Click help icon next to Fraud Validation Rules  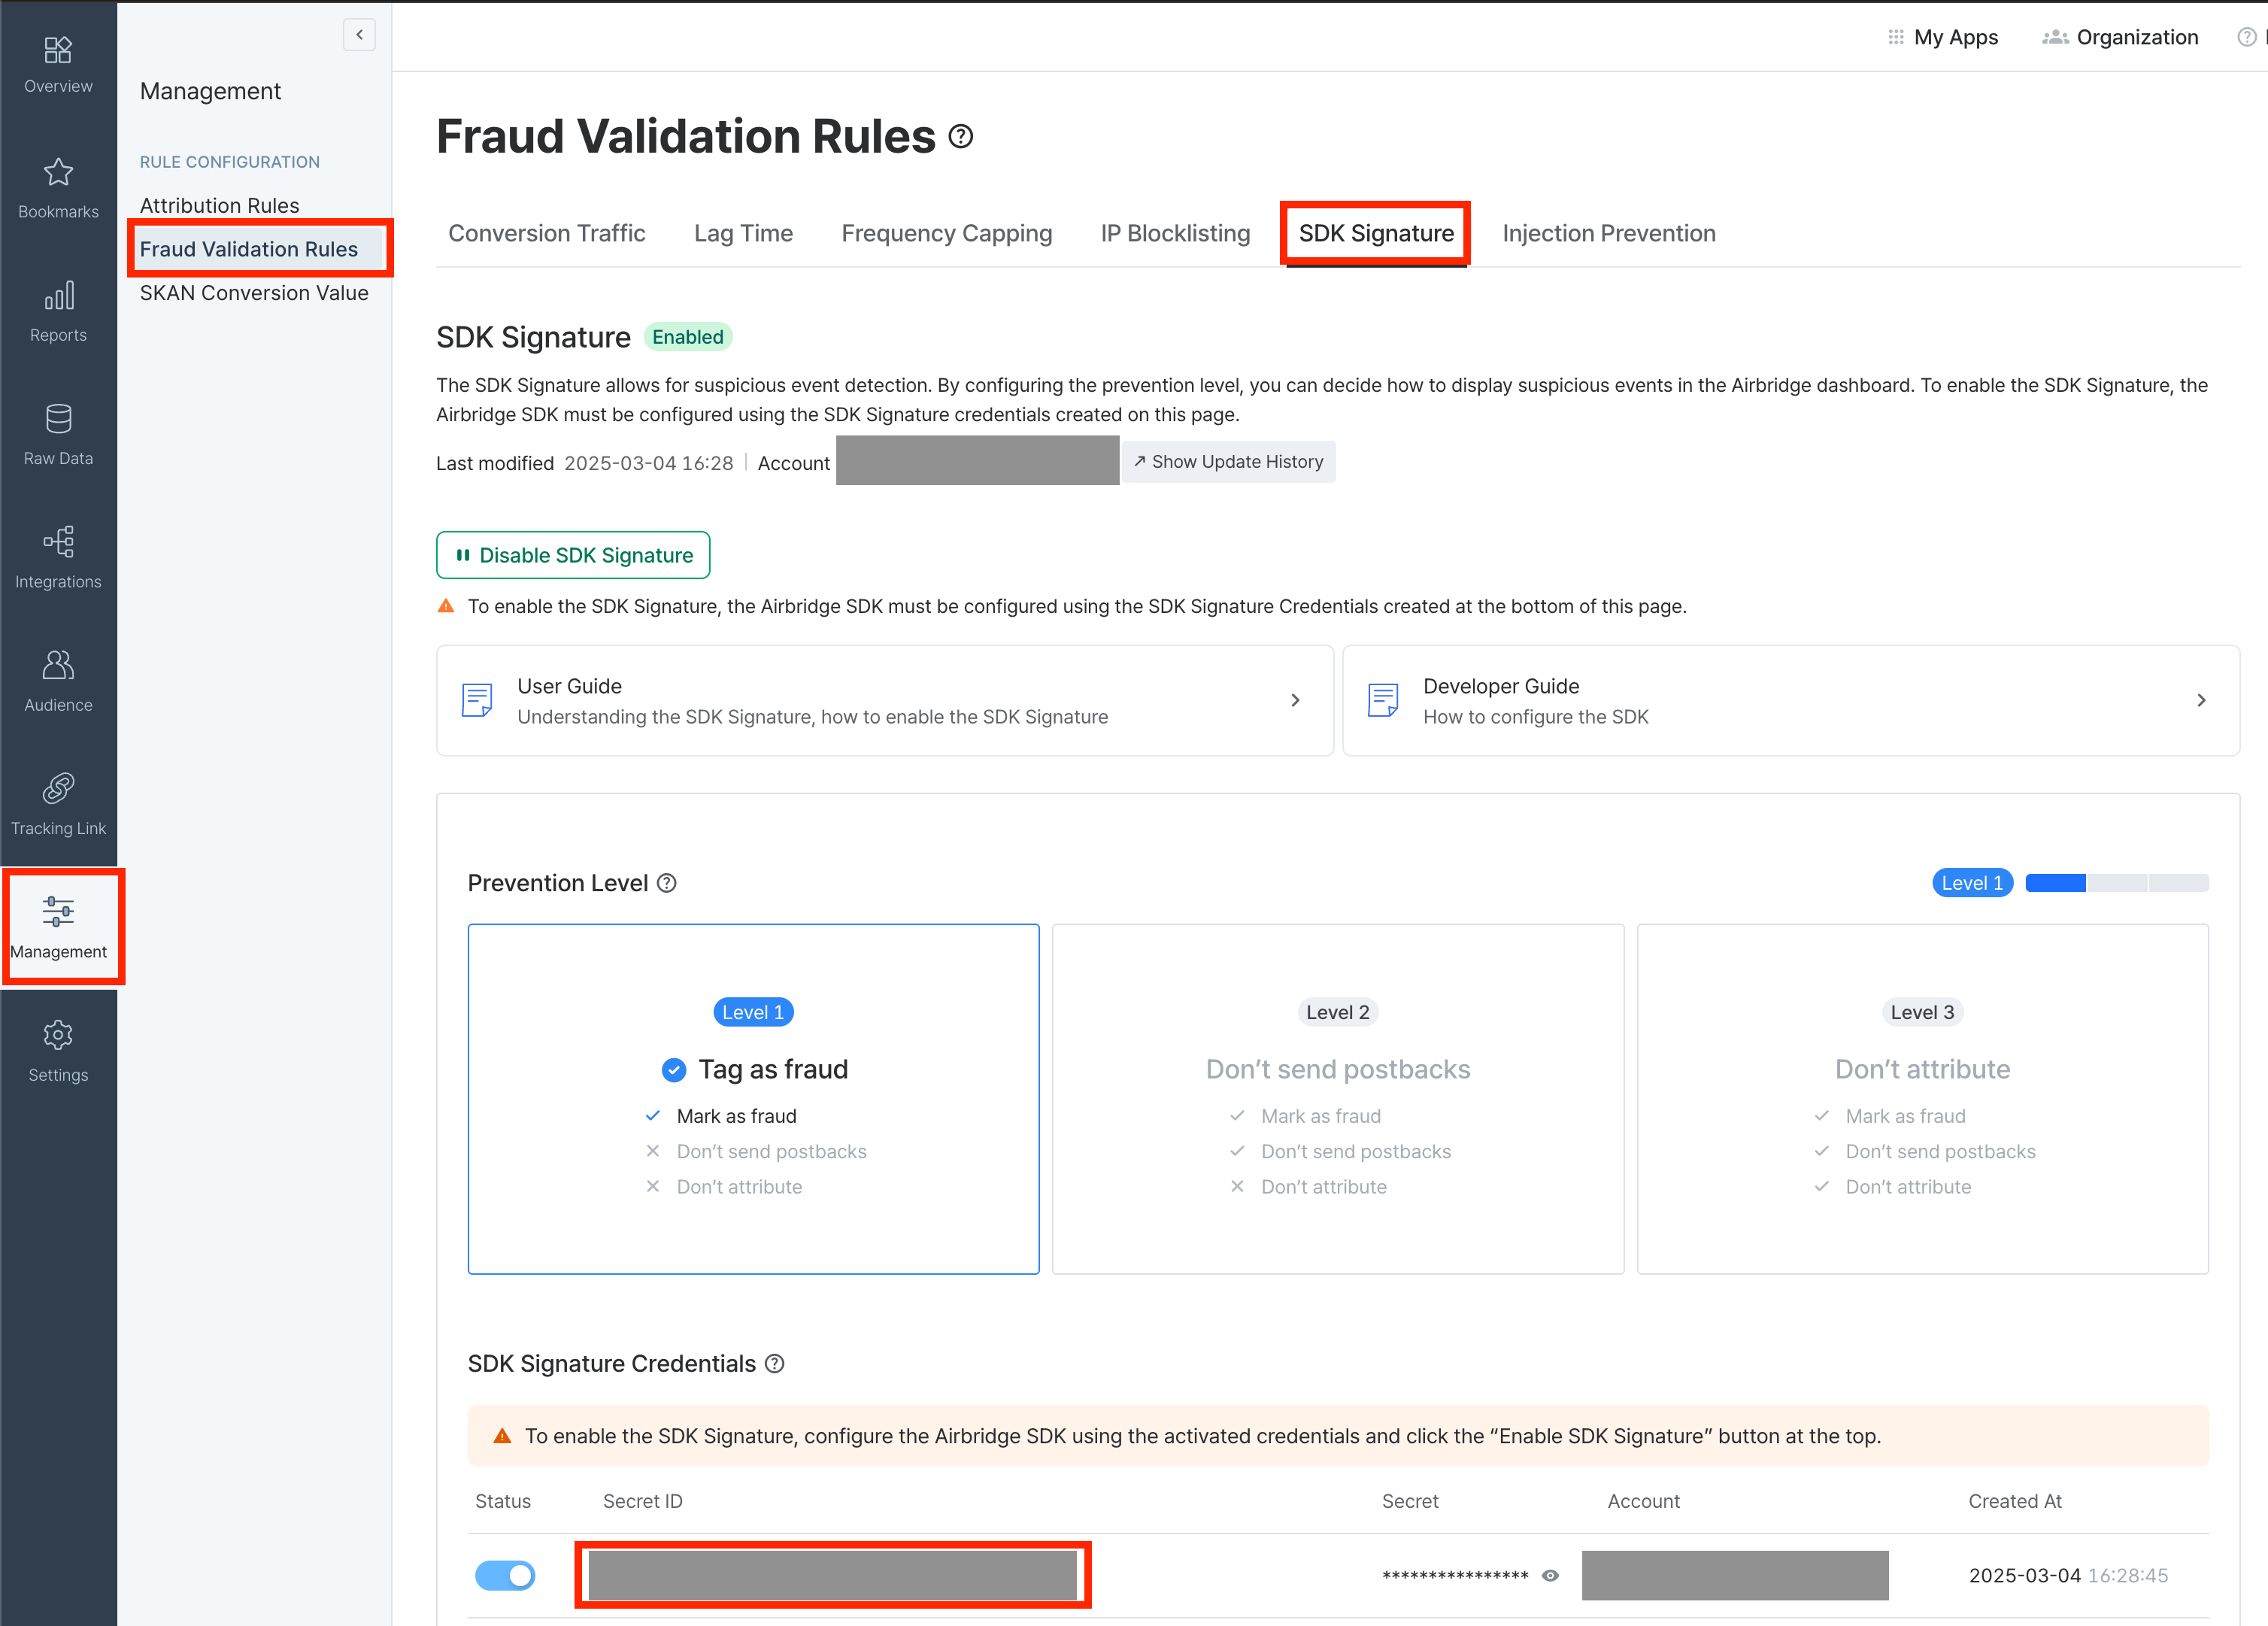click(x=960, y=136)
